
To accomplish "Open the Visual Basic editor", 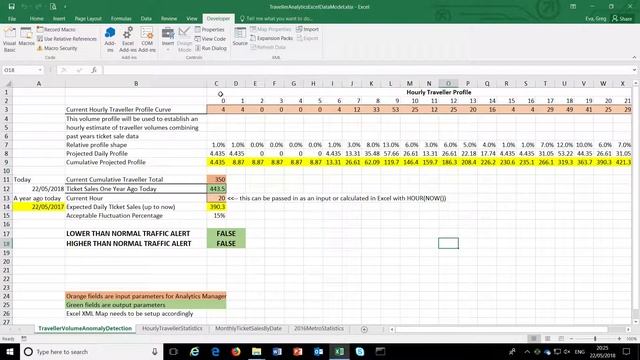I will click(9, 40).
